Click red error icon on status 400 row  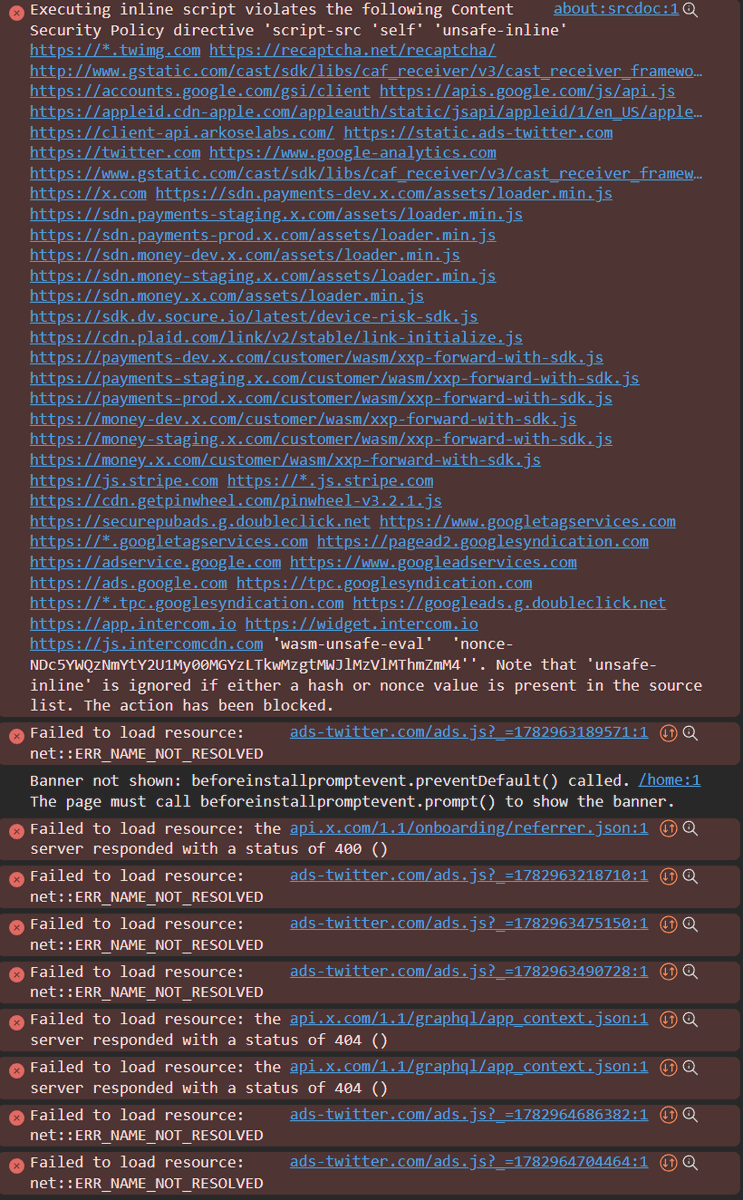point(16,831)
